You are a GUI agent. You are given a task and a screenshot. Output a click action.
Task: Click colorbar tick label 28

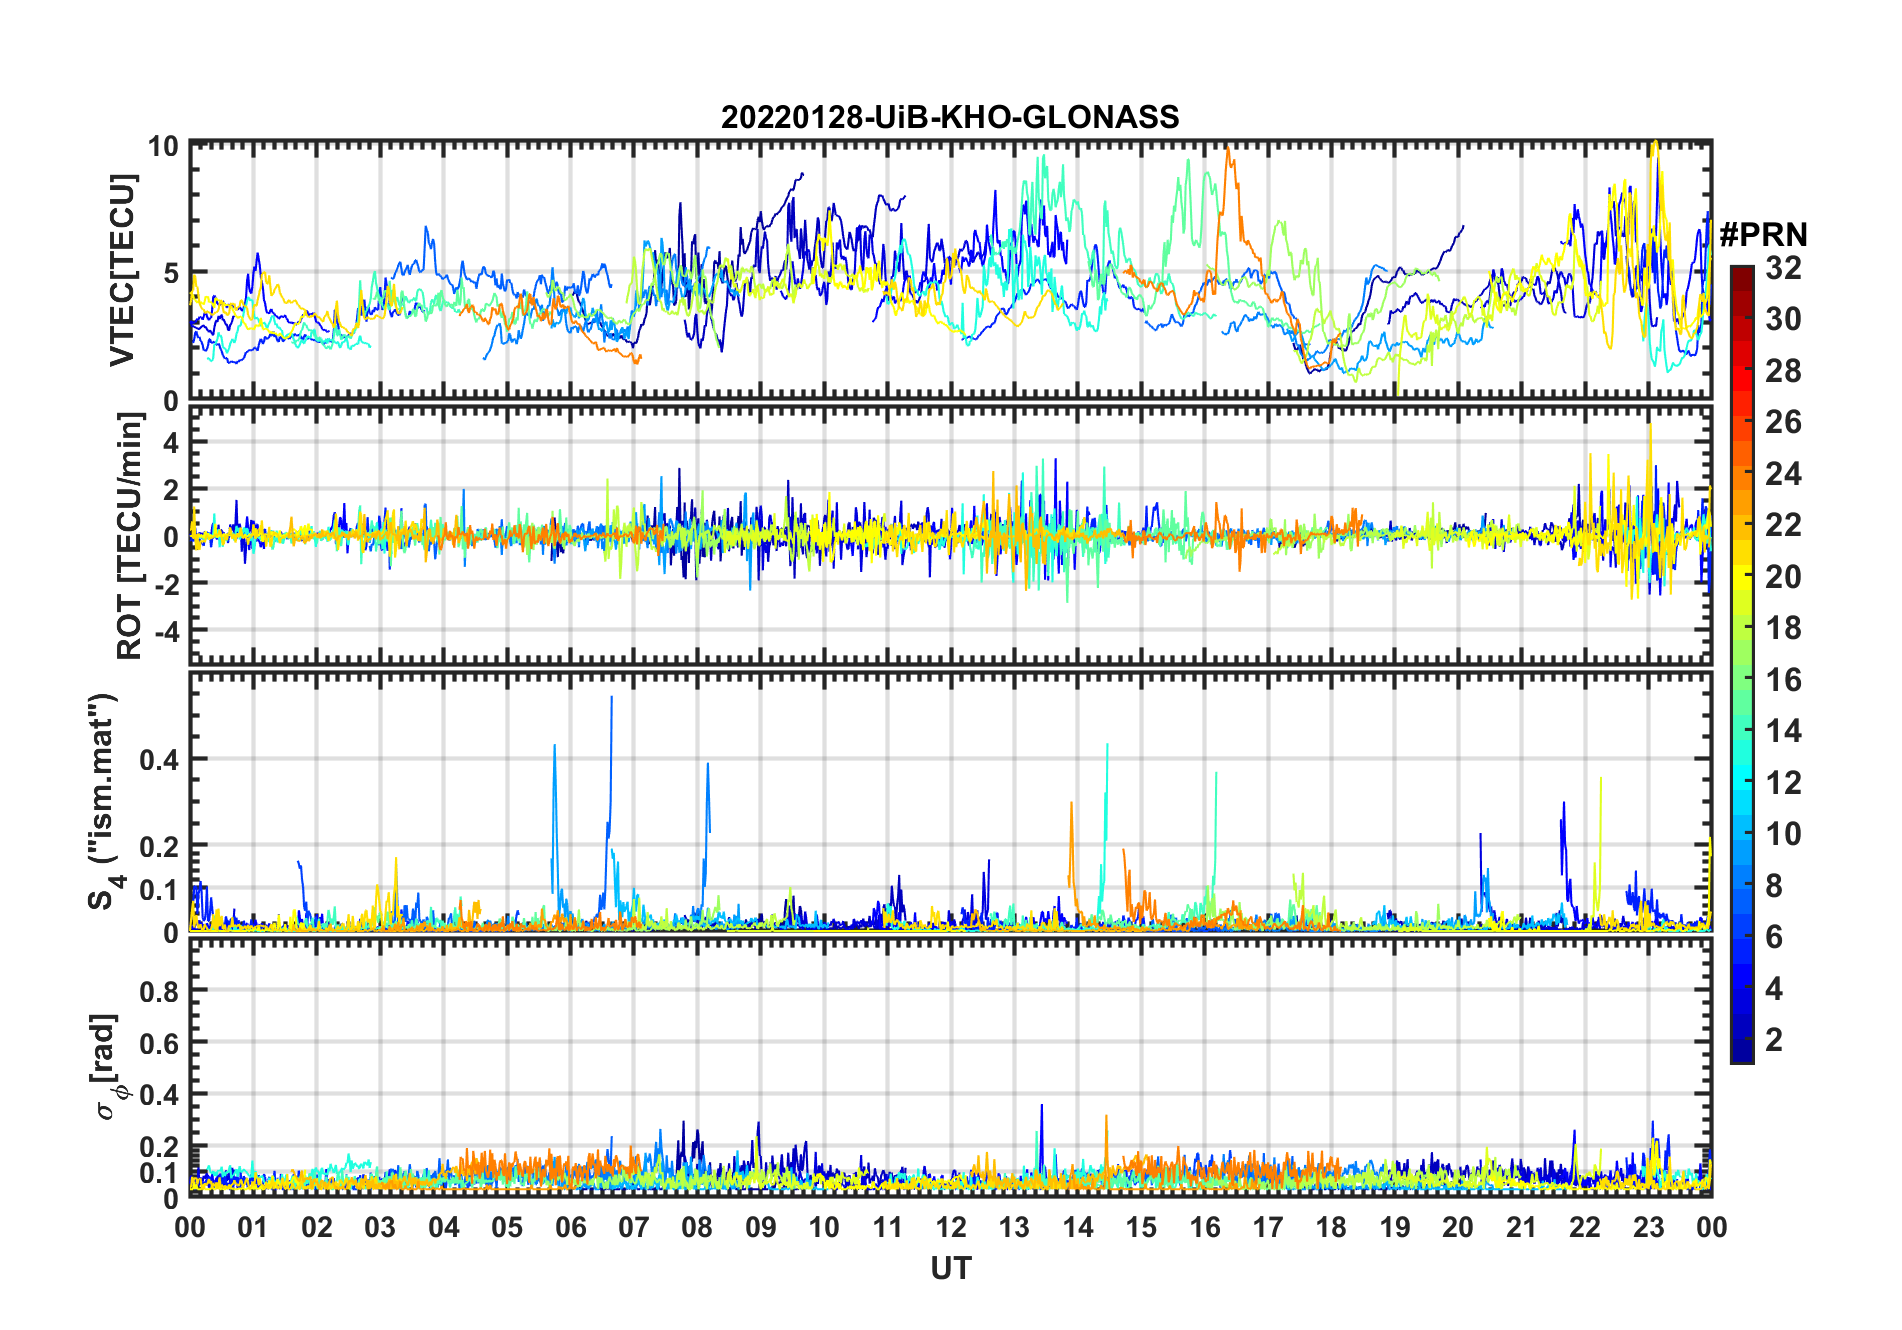coord(1783,371)
